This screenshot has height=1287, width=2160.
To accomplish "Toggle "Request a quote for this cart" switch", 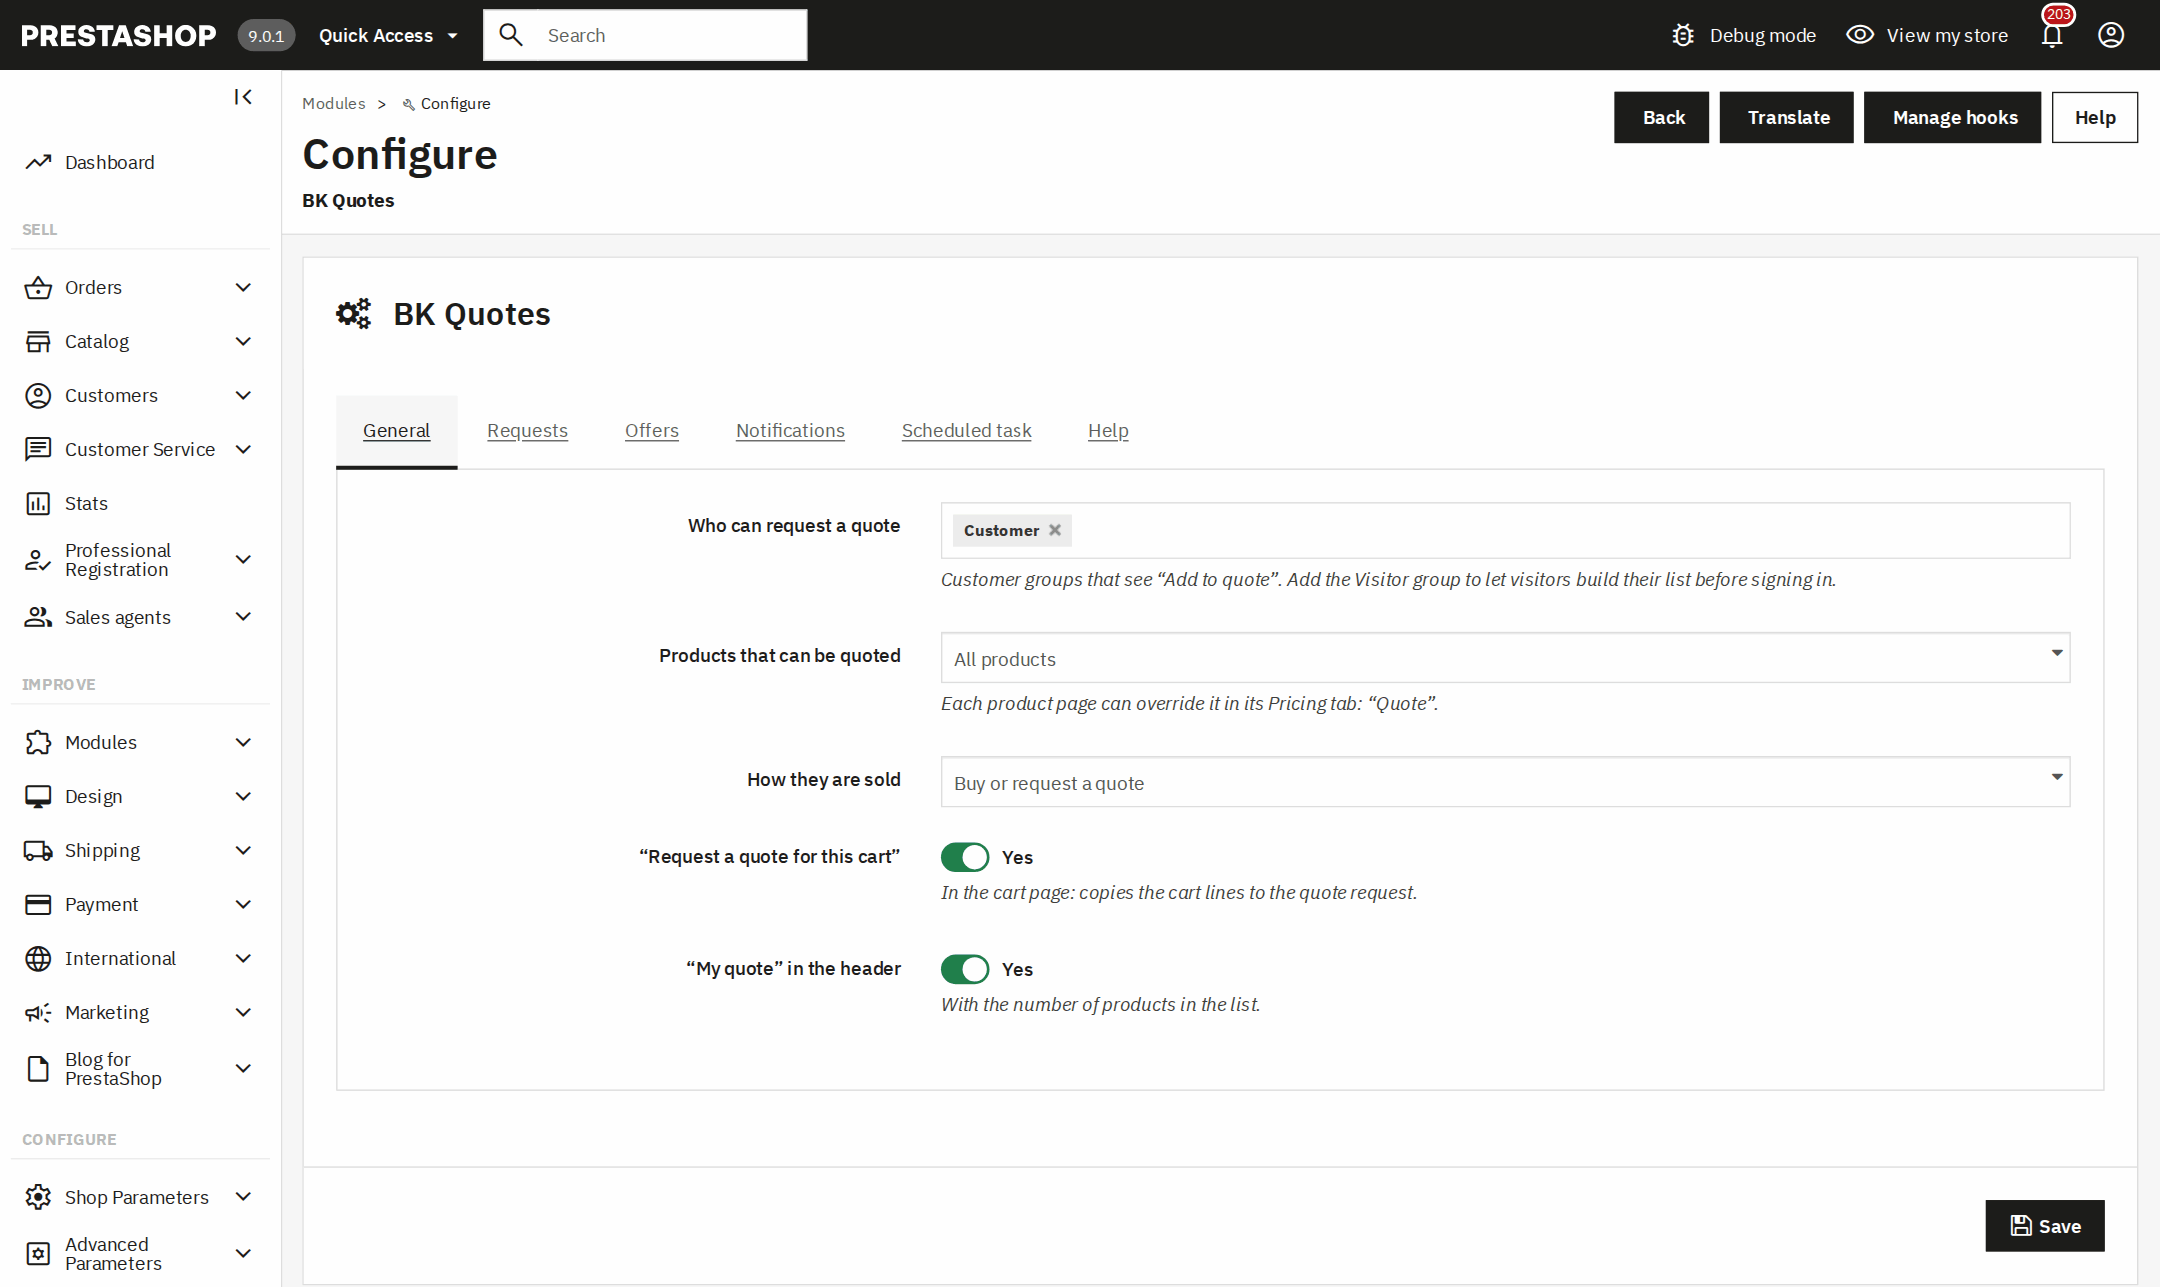I will pos(965,857).
